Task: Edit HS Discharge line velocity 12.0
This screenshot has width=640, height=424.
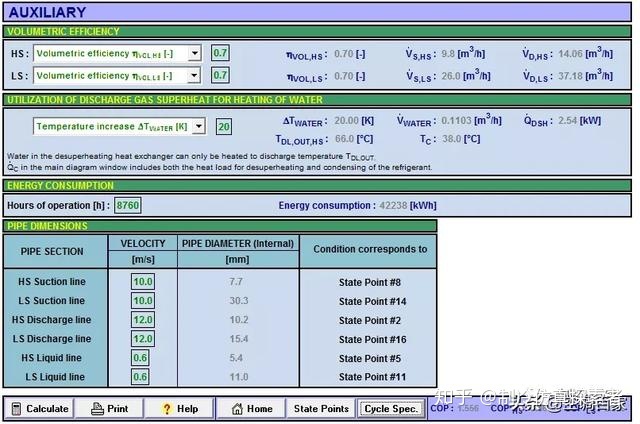Action: coord(143,320)
